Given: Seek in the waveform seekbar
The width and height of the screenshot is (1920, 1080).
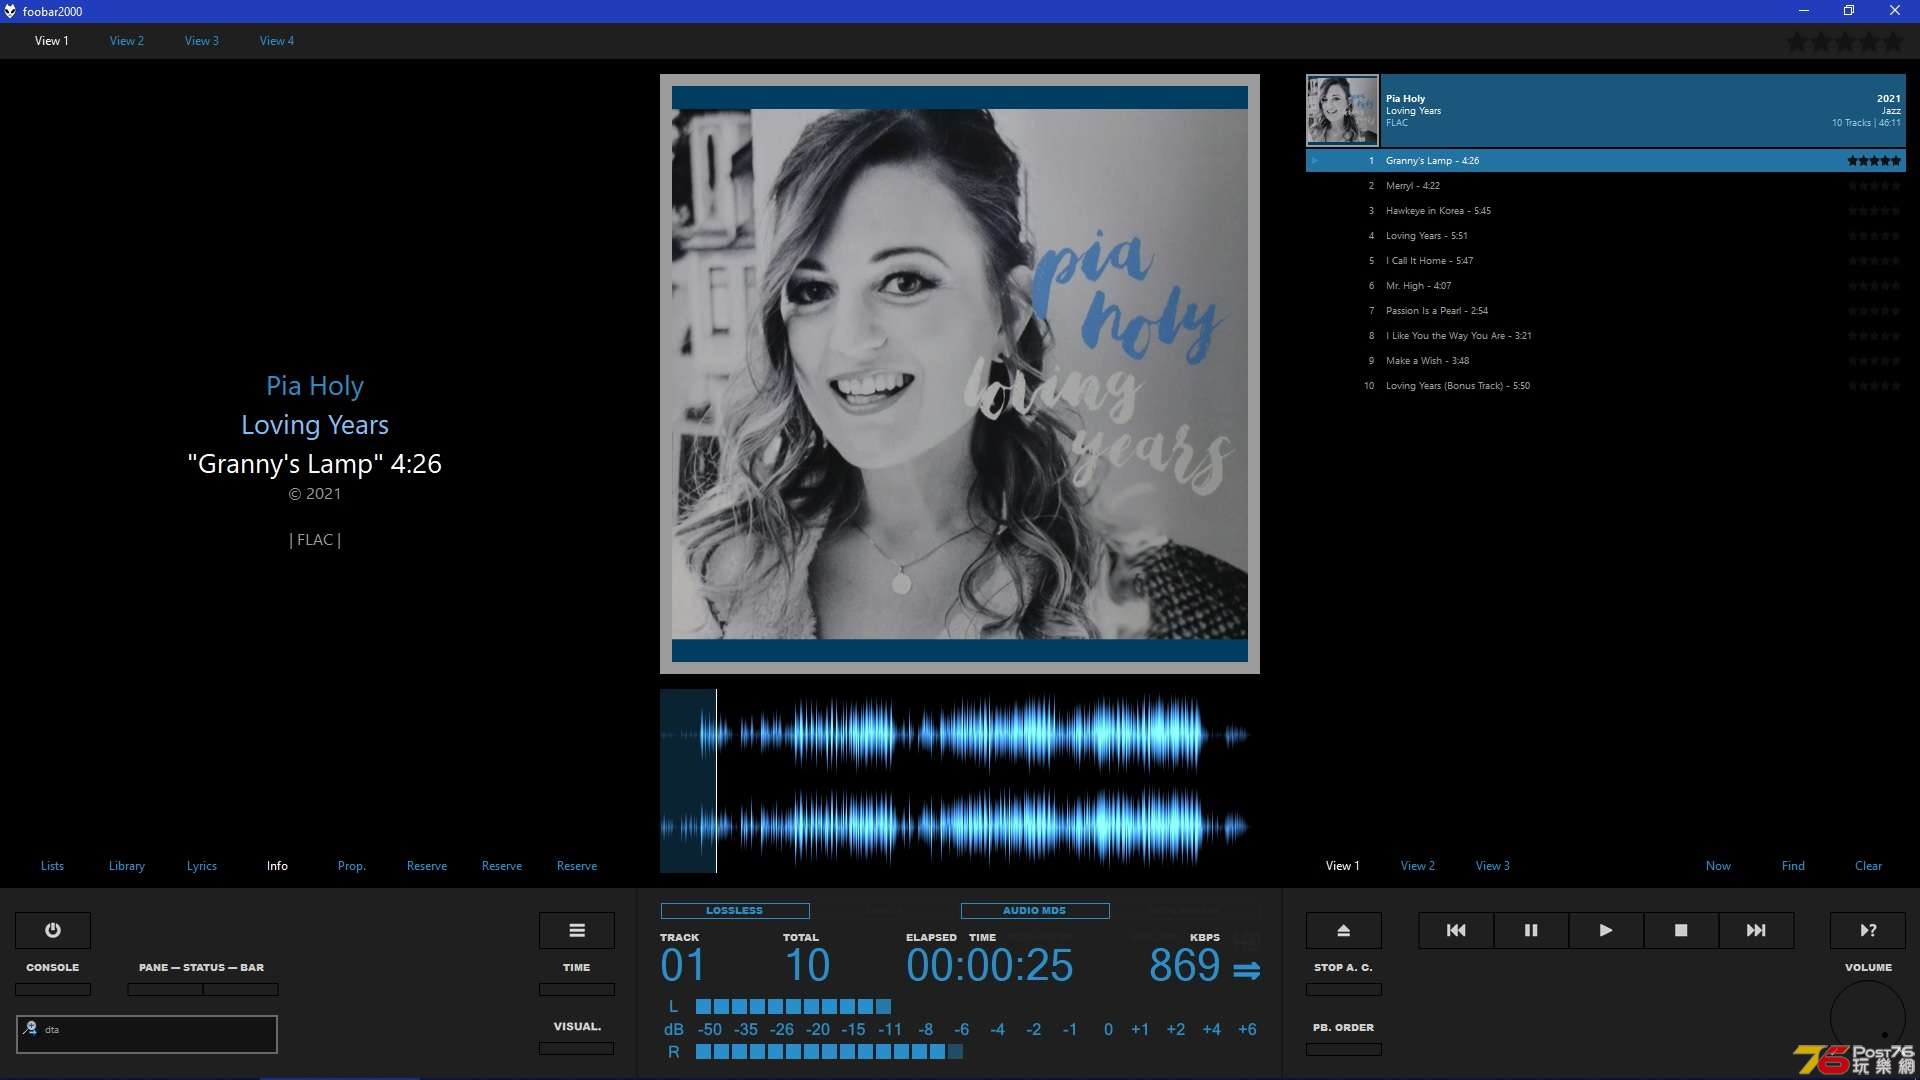Looking at the screenshot, I should tap(960, 781).
